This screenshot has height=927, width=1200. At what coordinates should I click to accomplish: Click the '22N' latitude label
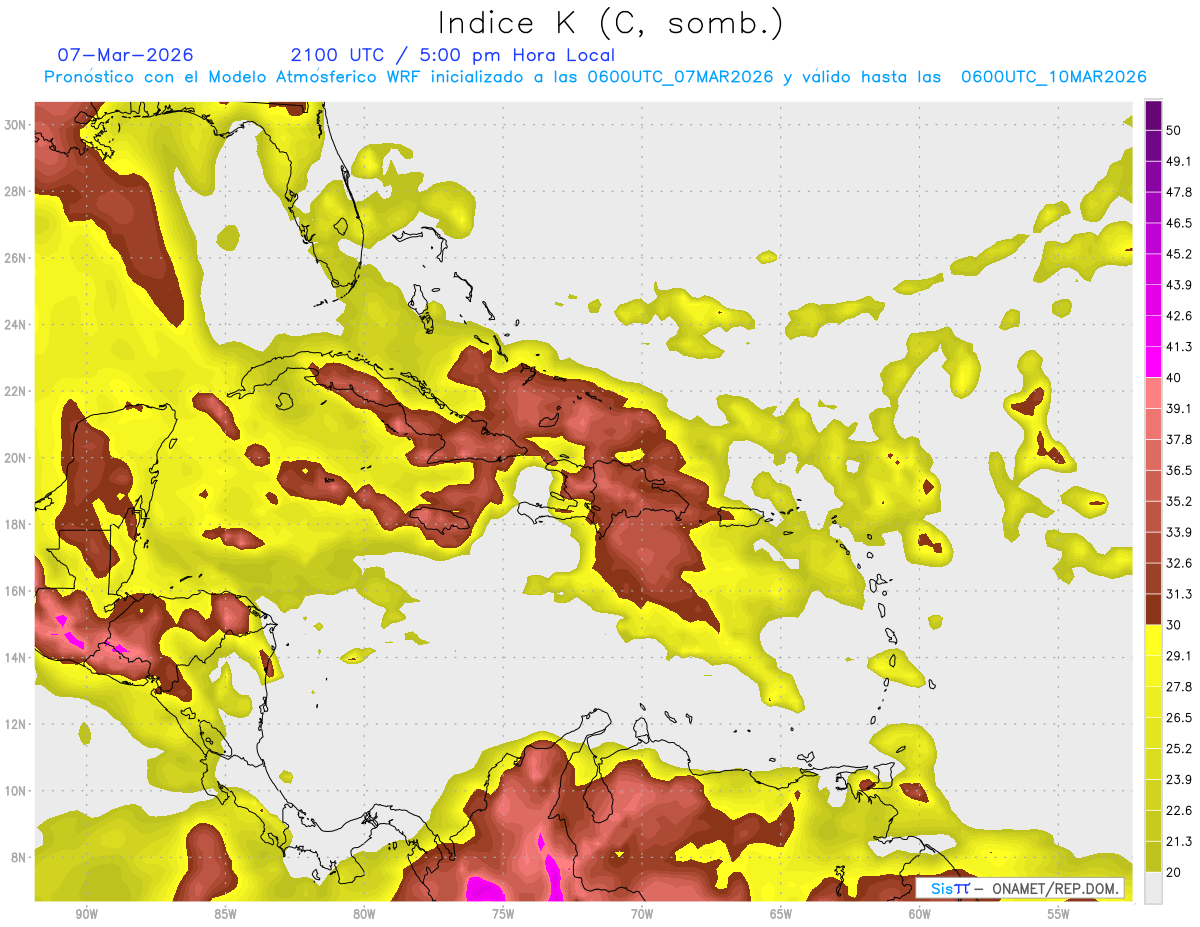click(15, 391)
